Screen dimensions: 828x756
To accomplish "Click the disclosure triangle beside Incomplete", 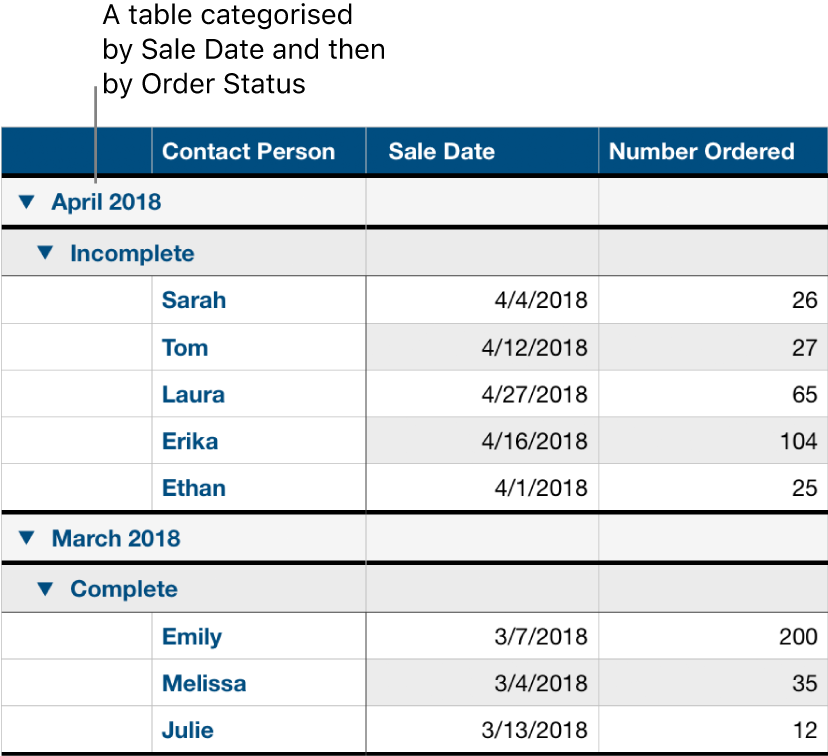I will 45,253.
